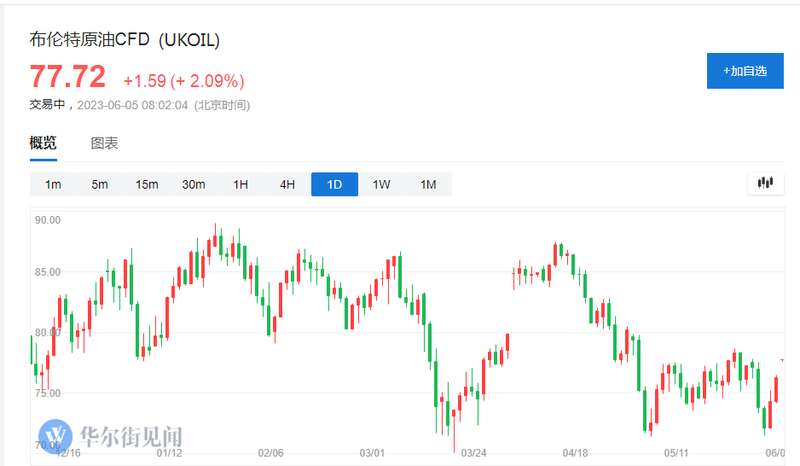Open the candlestick chart type icon
800x466 pixels.
(765, 183)
